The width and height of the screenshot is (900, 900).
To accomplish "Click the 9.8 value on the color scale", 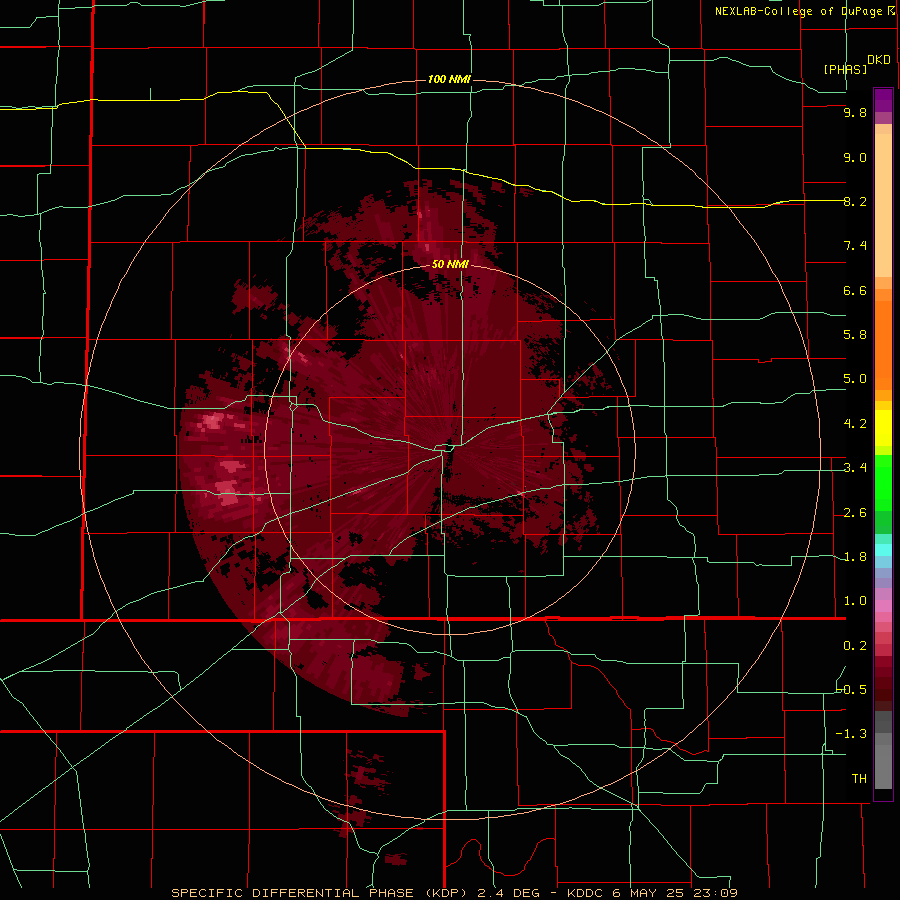I will coord(855,113).
